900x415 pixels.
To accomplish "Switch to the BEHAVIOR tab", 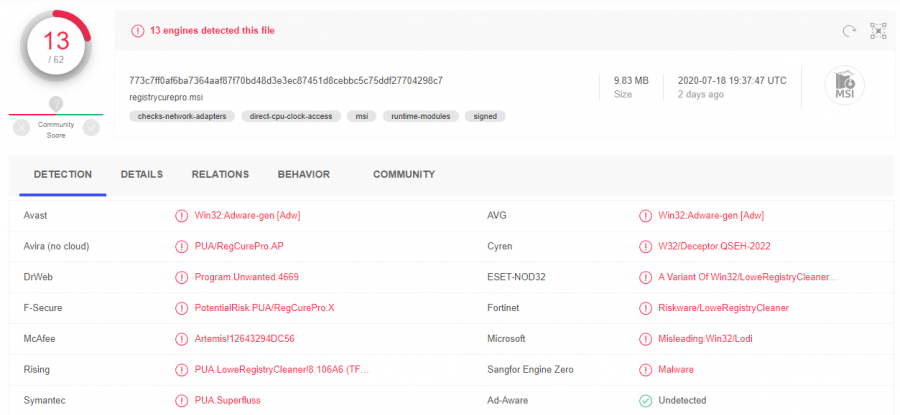I will (304, 174).
